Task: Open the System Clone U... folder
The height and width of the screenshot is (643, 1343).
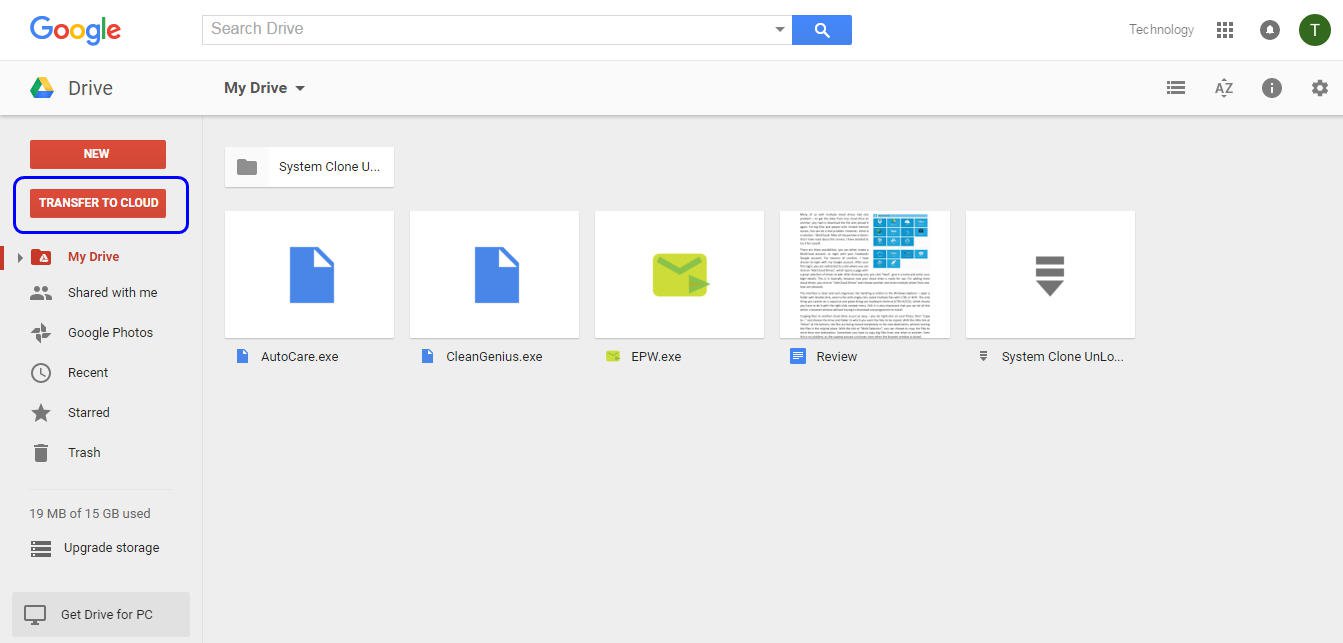Action: pos(310,167)
